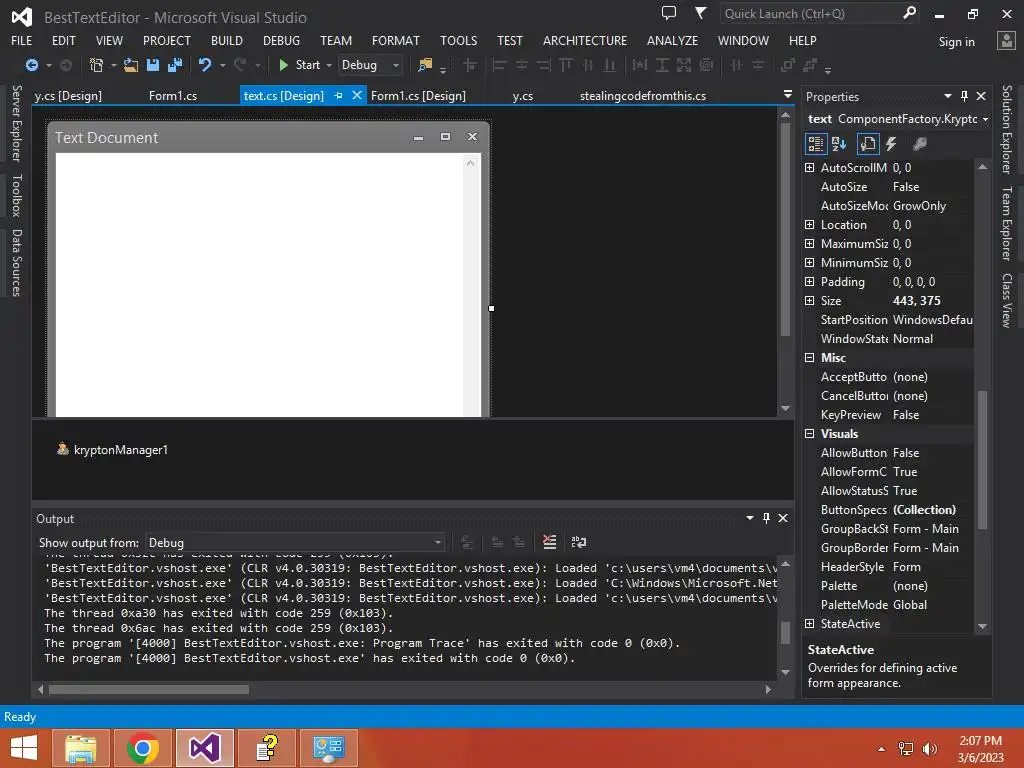The height and width of the screenshot is (768, 1024).
Task: Click the Output horizontal scrollbar thumb
Action: click(x=149, y=690)
